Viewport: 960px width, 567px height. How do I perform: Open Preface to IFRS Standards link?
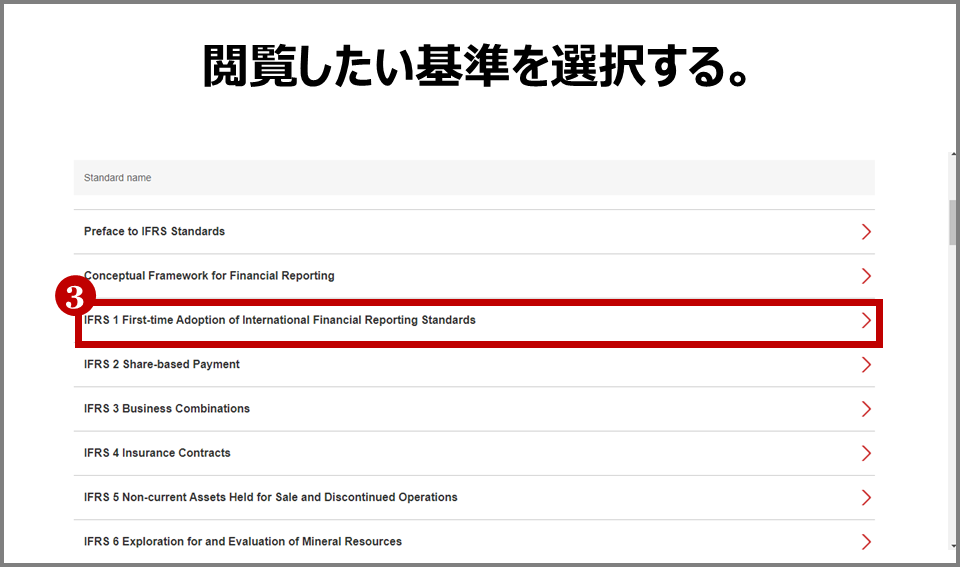(154, 231)
